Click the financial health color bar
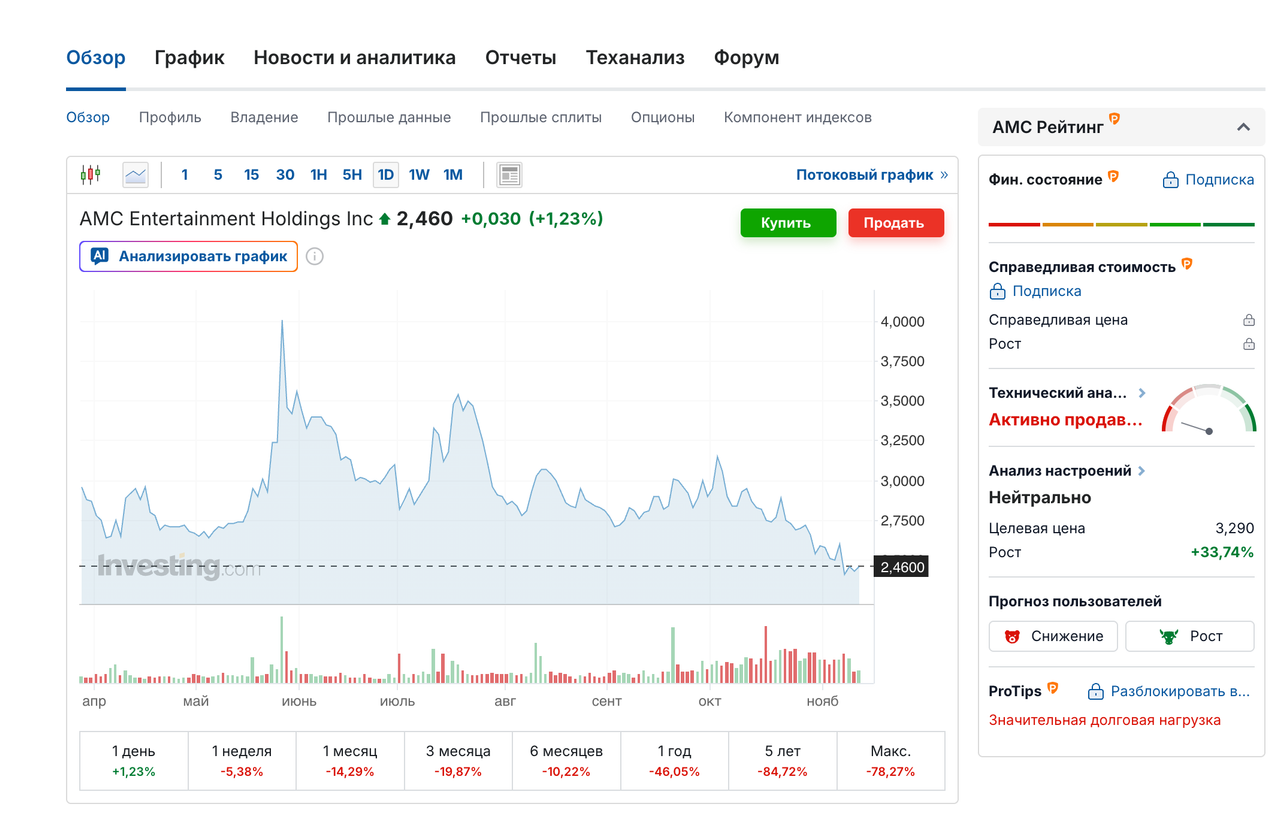 click(1121, 224)
